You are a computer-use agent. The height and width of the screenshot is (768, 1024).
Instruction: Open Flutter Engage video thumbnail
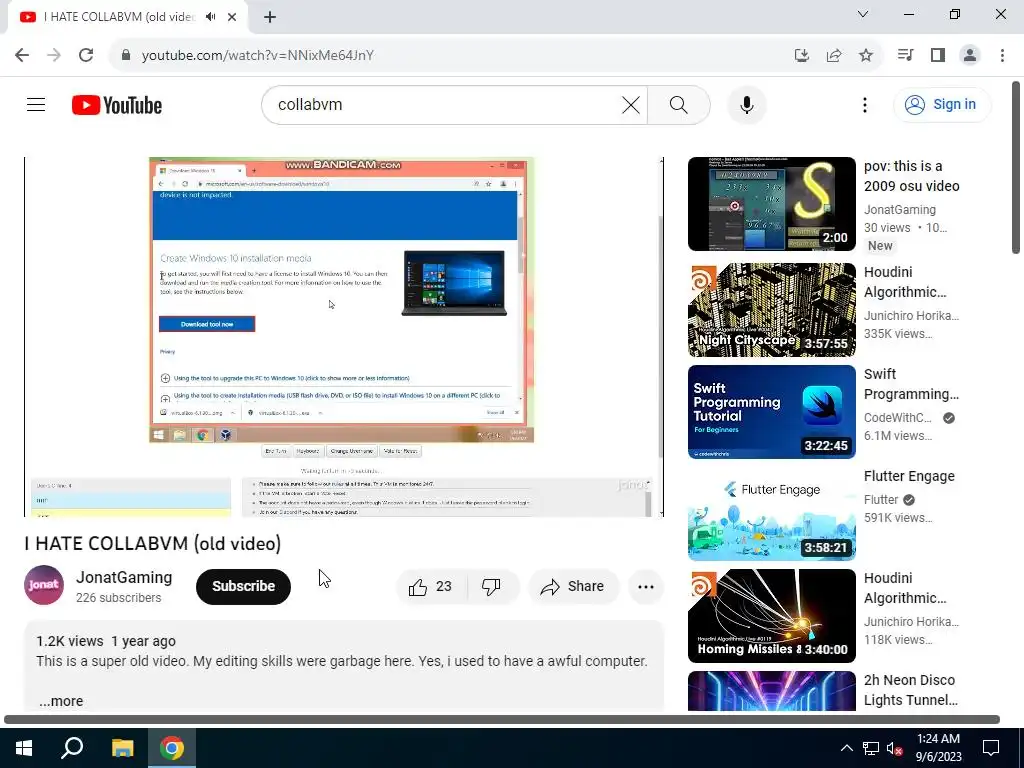pos(771,513)
